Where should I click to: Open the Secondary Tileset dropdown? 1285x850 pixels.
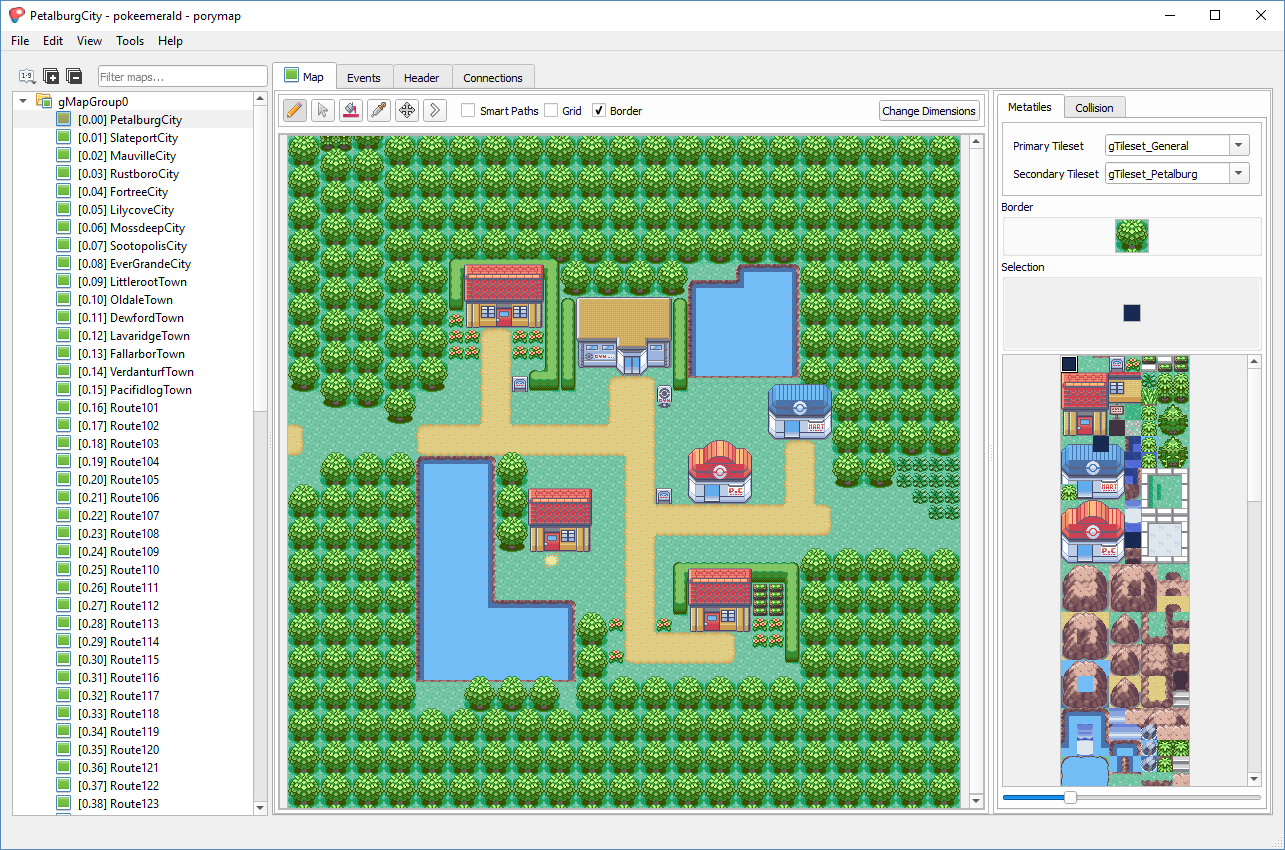[1239, 173]
